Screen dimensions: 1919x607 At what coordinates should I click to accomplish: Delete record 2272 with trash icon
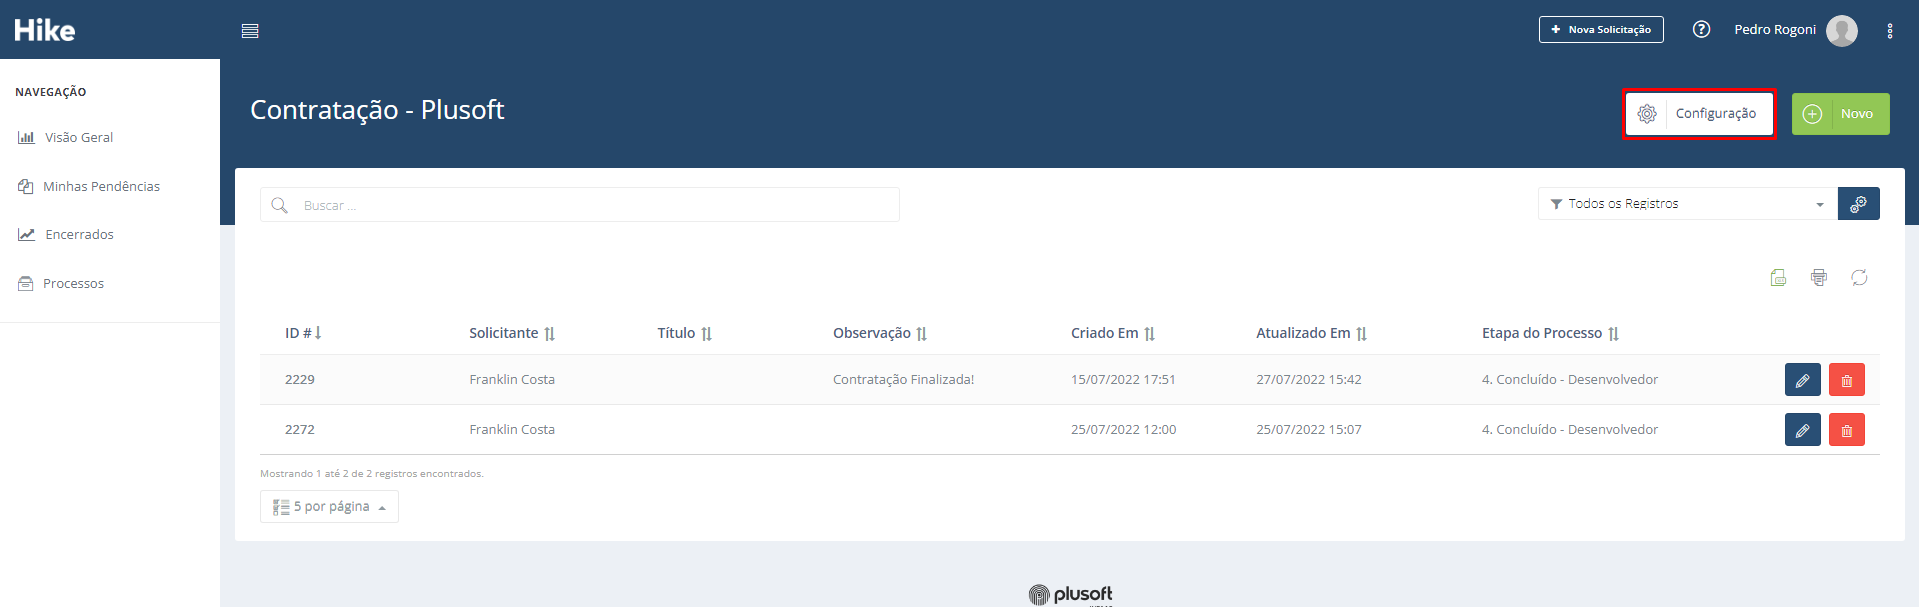pyautogui.click(x=1847, y=430)
